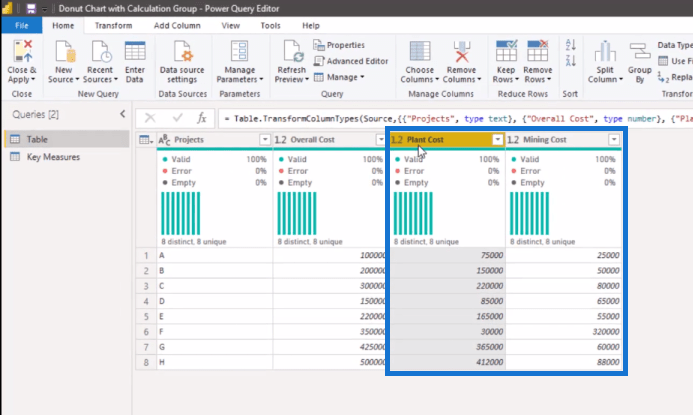This screenshot has width=693, height=415.
Task: Collapse the Queries pane
Action: click(x=122, y=114)
